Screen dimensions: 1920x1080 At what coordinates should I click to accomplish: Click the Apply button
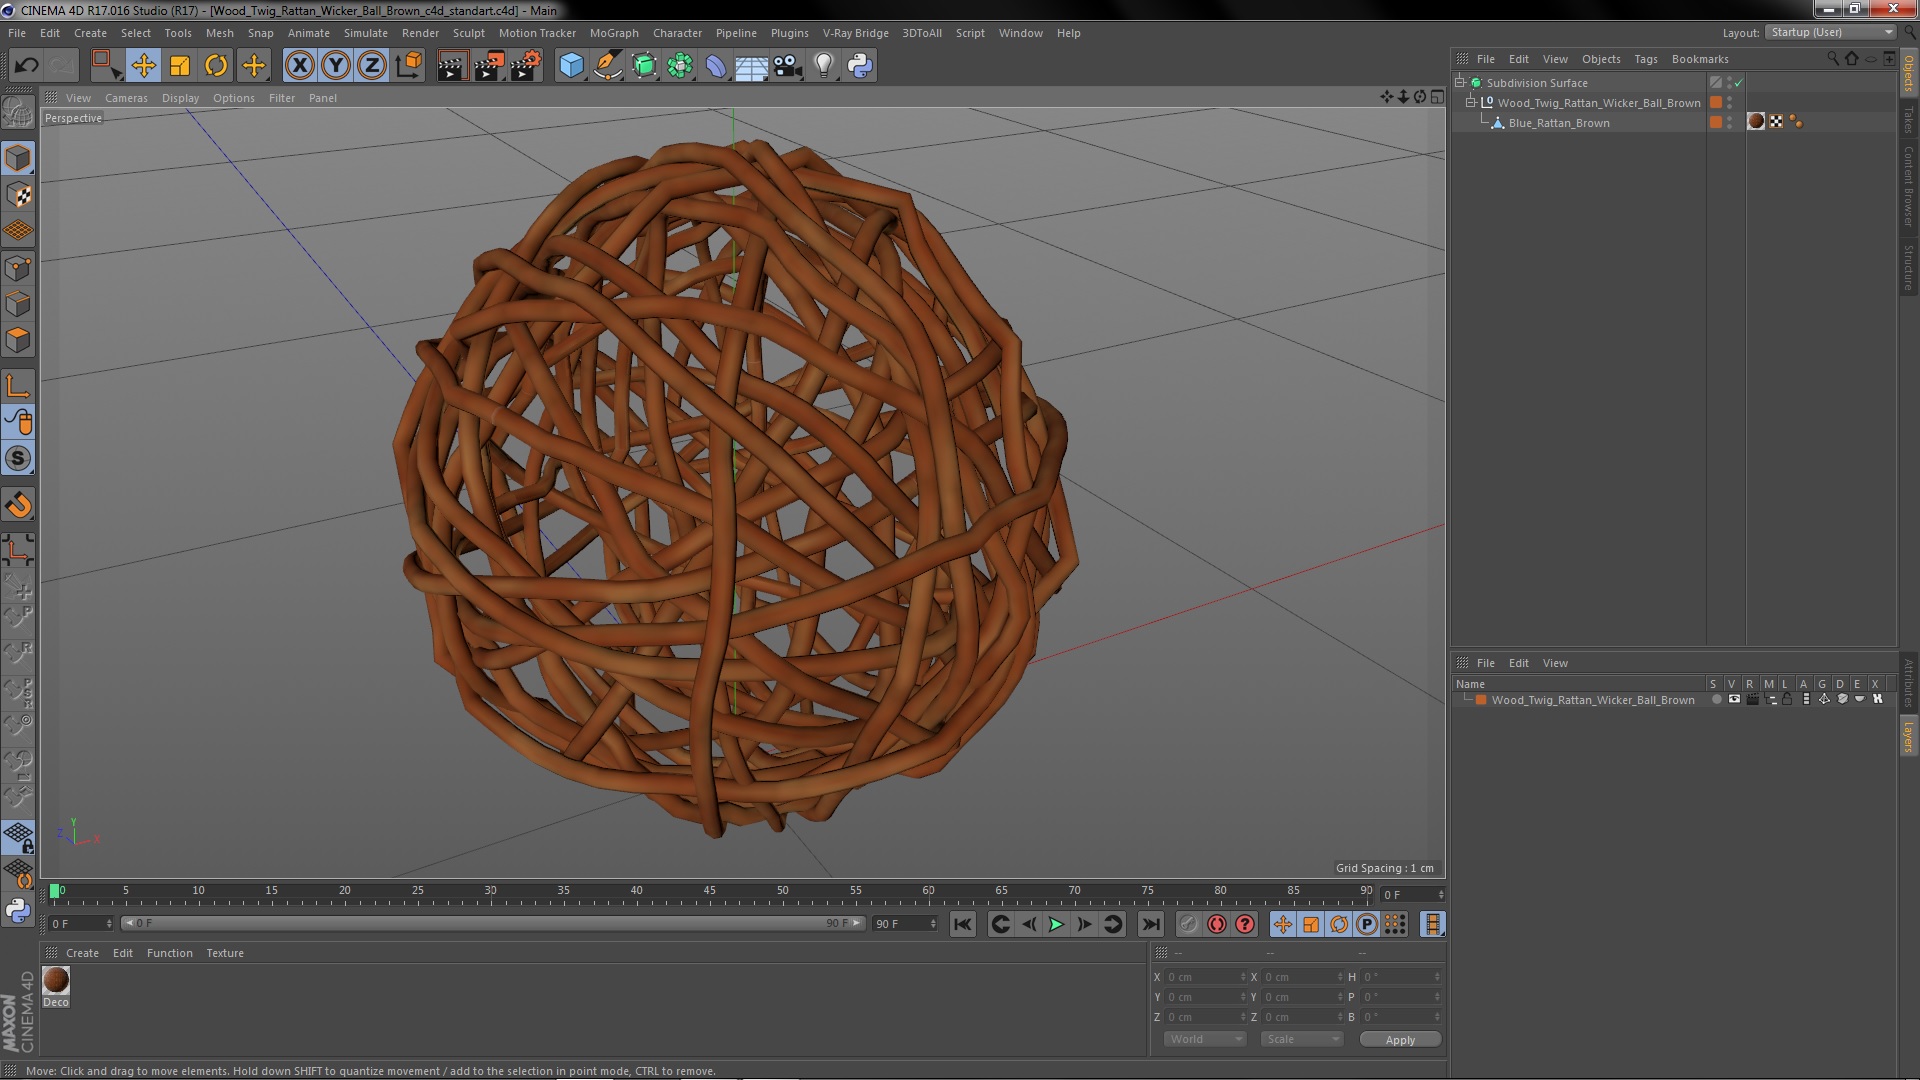point(1400,1040)
